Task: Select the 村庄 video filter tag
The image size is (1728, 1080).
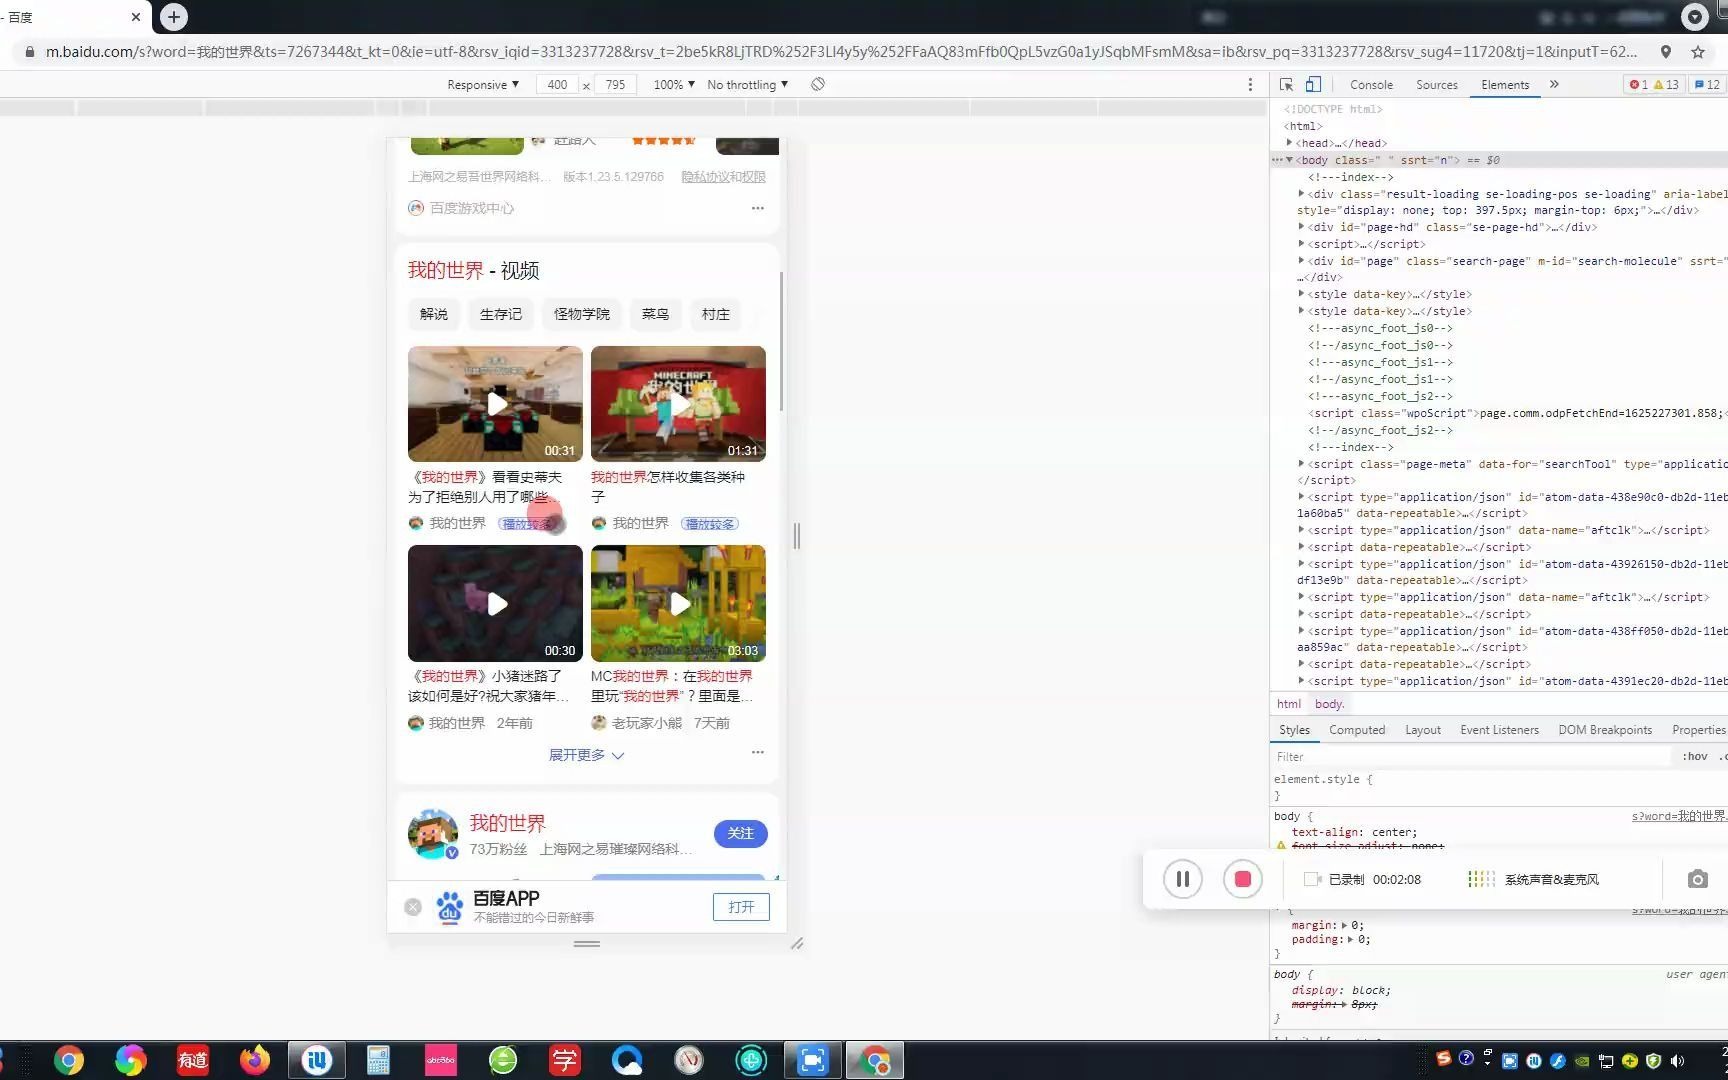Action: tap(715, 314)
